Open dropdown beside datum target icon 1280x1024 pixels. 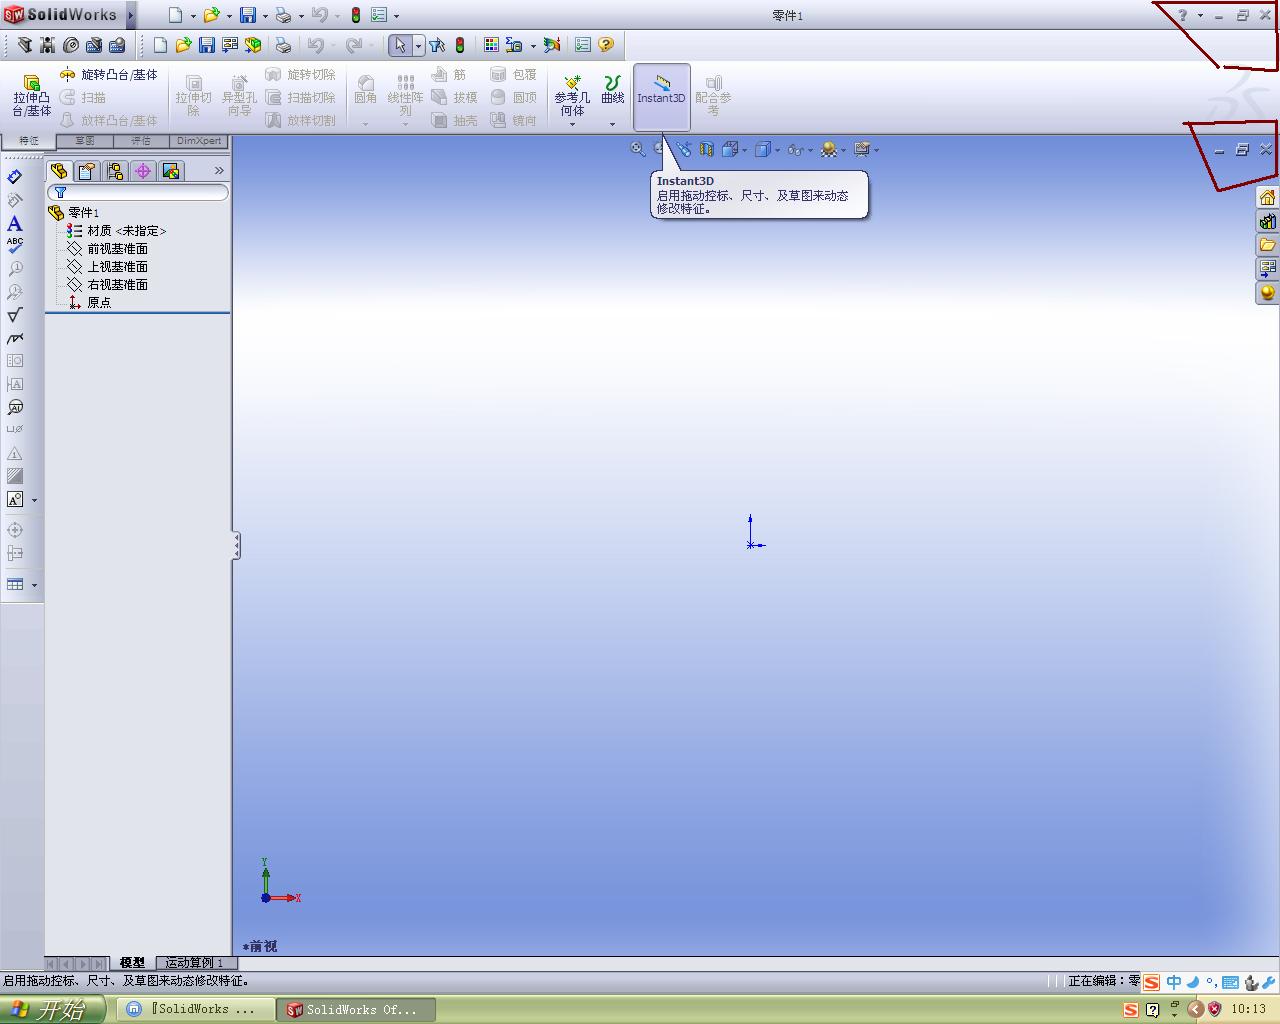point(35,500)
